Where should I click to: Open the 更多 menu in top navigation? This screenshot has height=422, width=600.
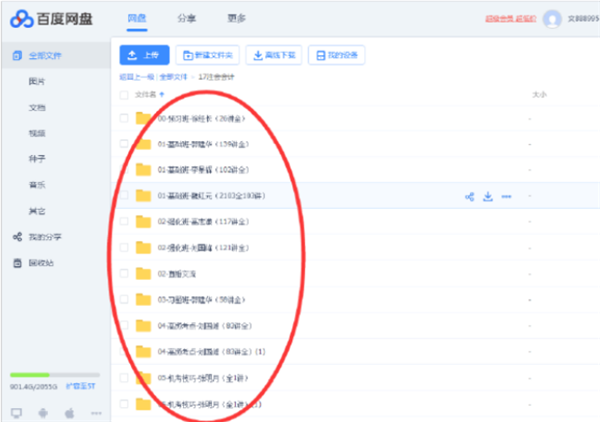pyautogui.click(x=236, y=18)
